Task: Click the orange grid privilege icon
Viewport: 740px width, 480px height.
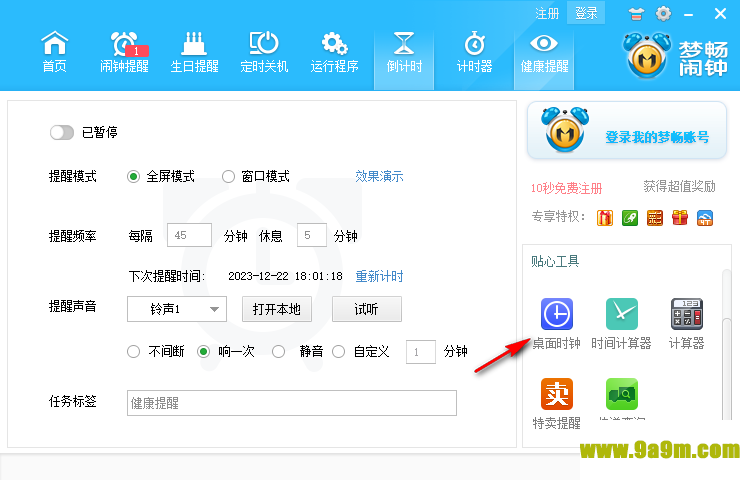Action: click(x=655, y=218)
